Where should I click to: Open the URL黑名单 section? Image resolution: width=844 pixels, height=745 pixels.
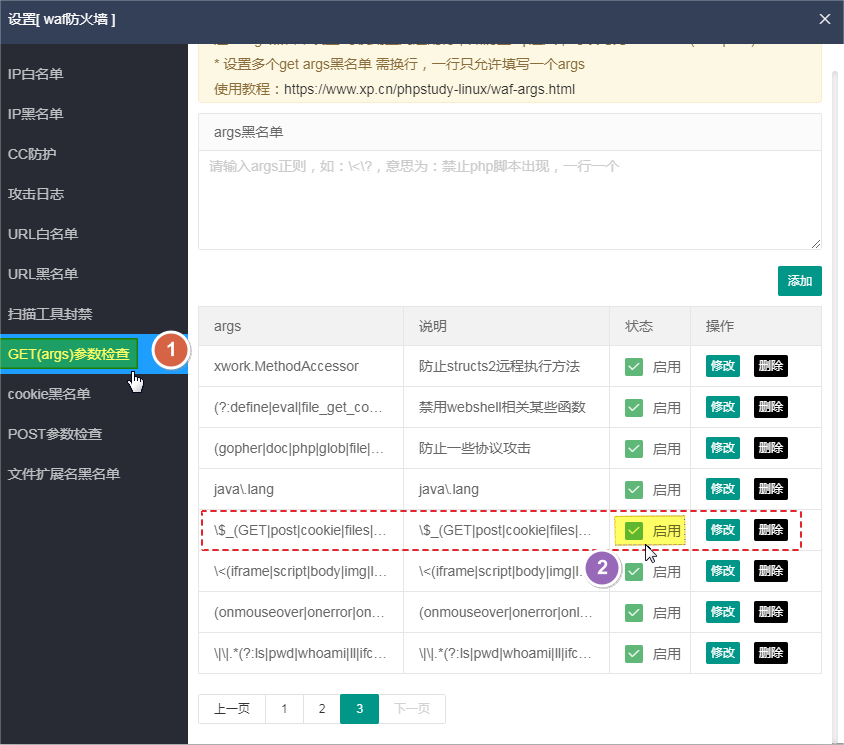(43, 274)
